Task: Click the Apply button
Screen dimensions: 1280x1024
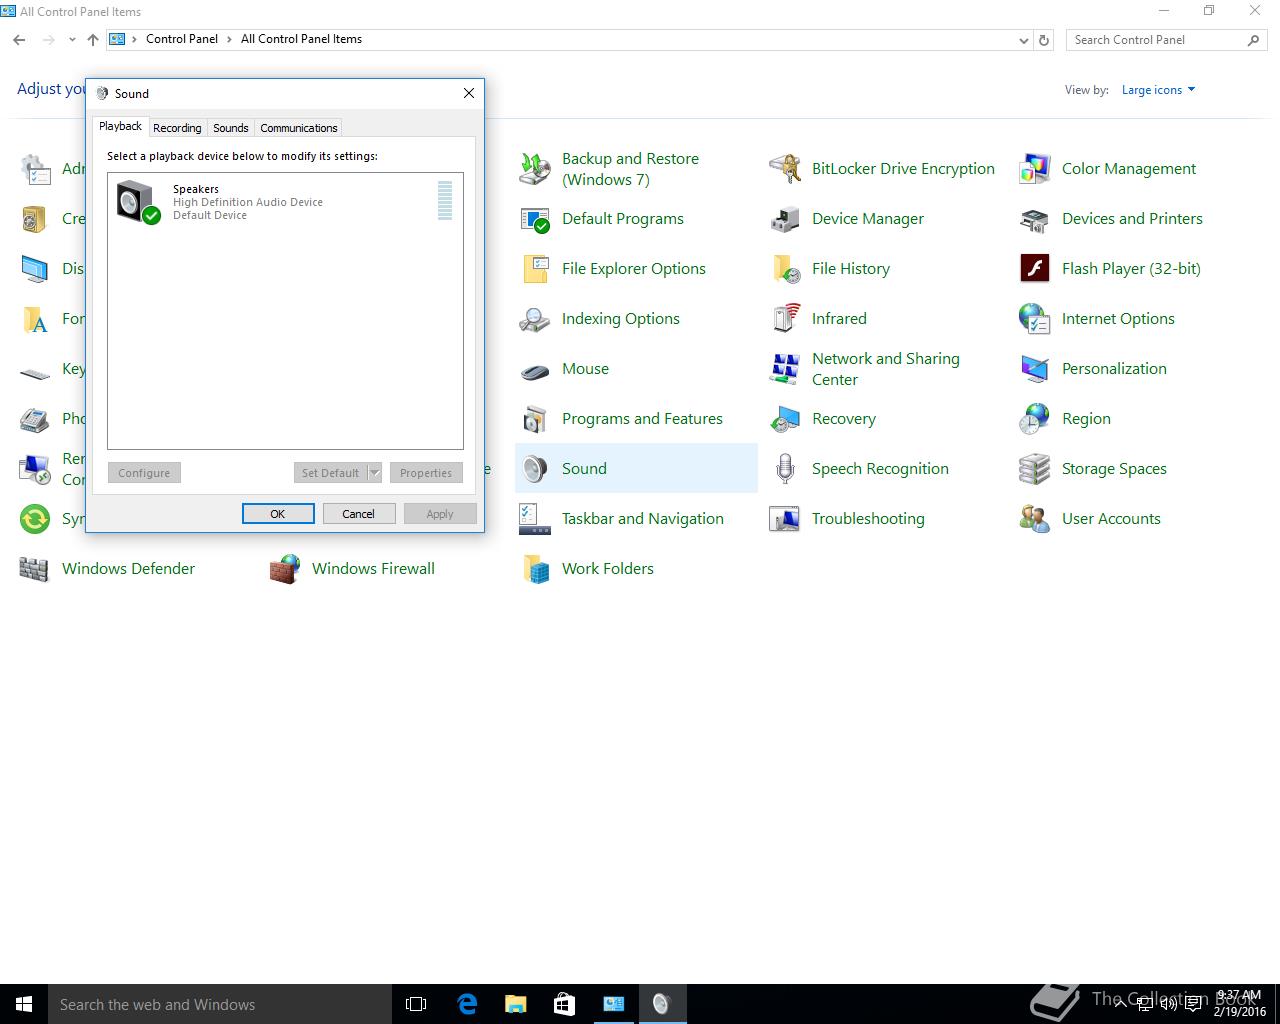Action: [x=440, y=514]
